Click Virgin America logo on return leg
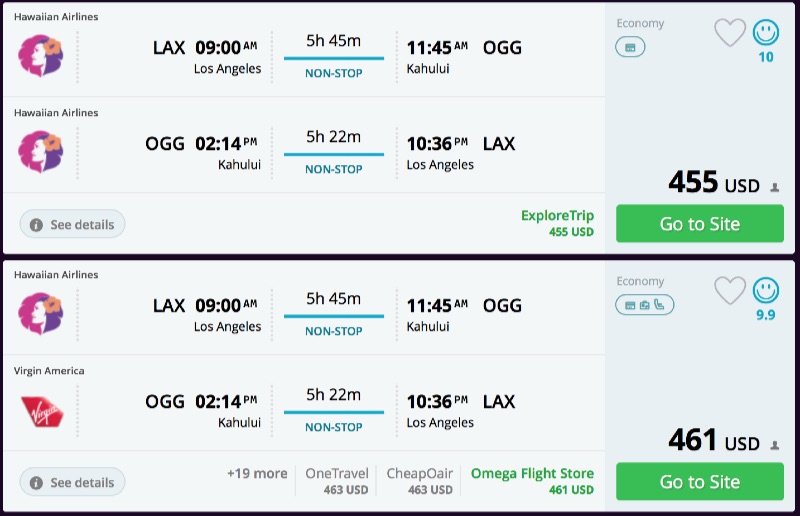Screen dimensions: 800x516 [40, 410]
